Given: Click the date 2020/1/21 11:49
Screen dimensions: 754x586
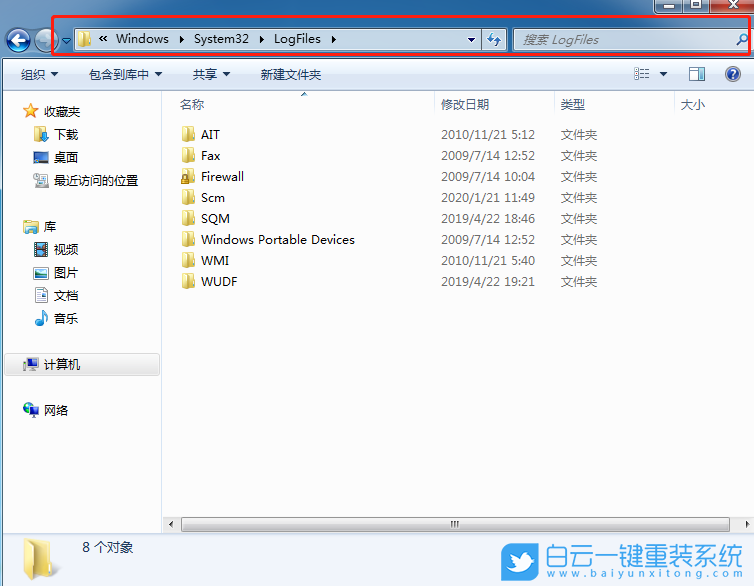Looking at the screenshot, I should [x=488, y=198].
